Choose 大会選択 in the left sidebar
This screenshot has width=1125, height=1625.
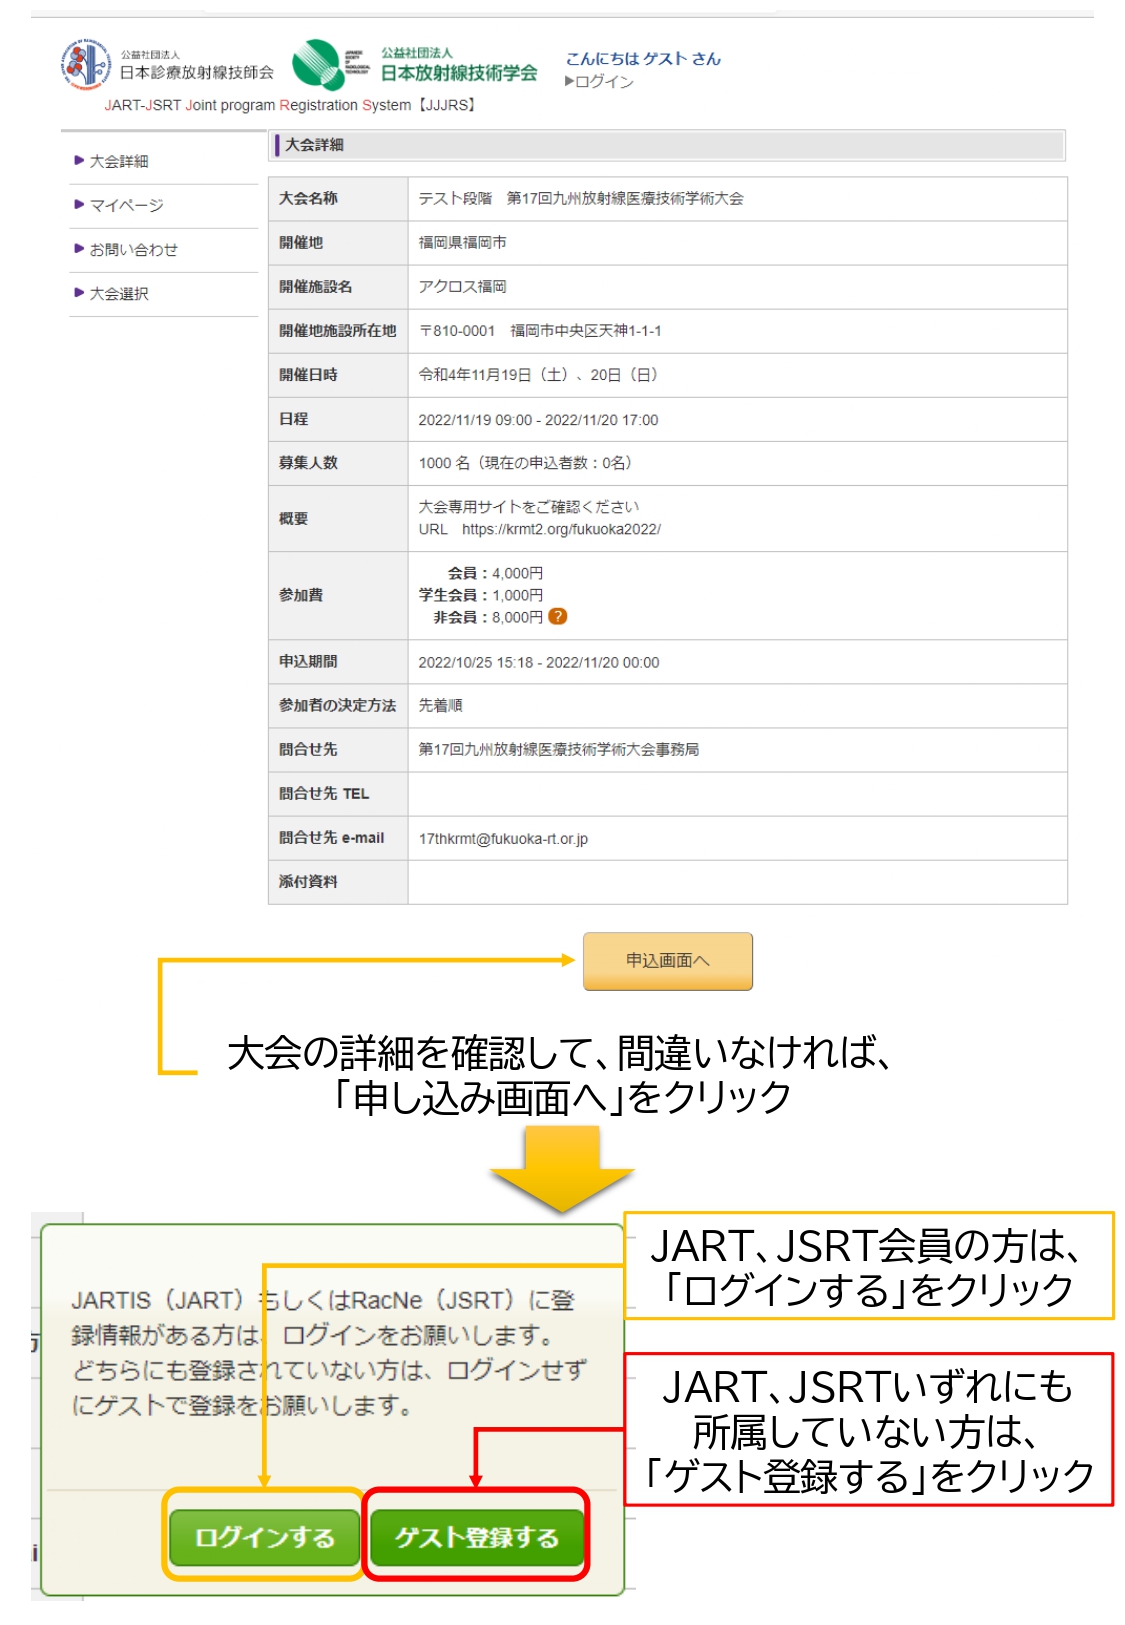pyautogui.click(x=118, y=293)
